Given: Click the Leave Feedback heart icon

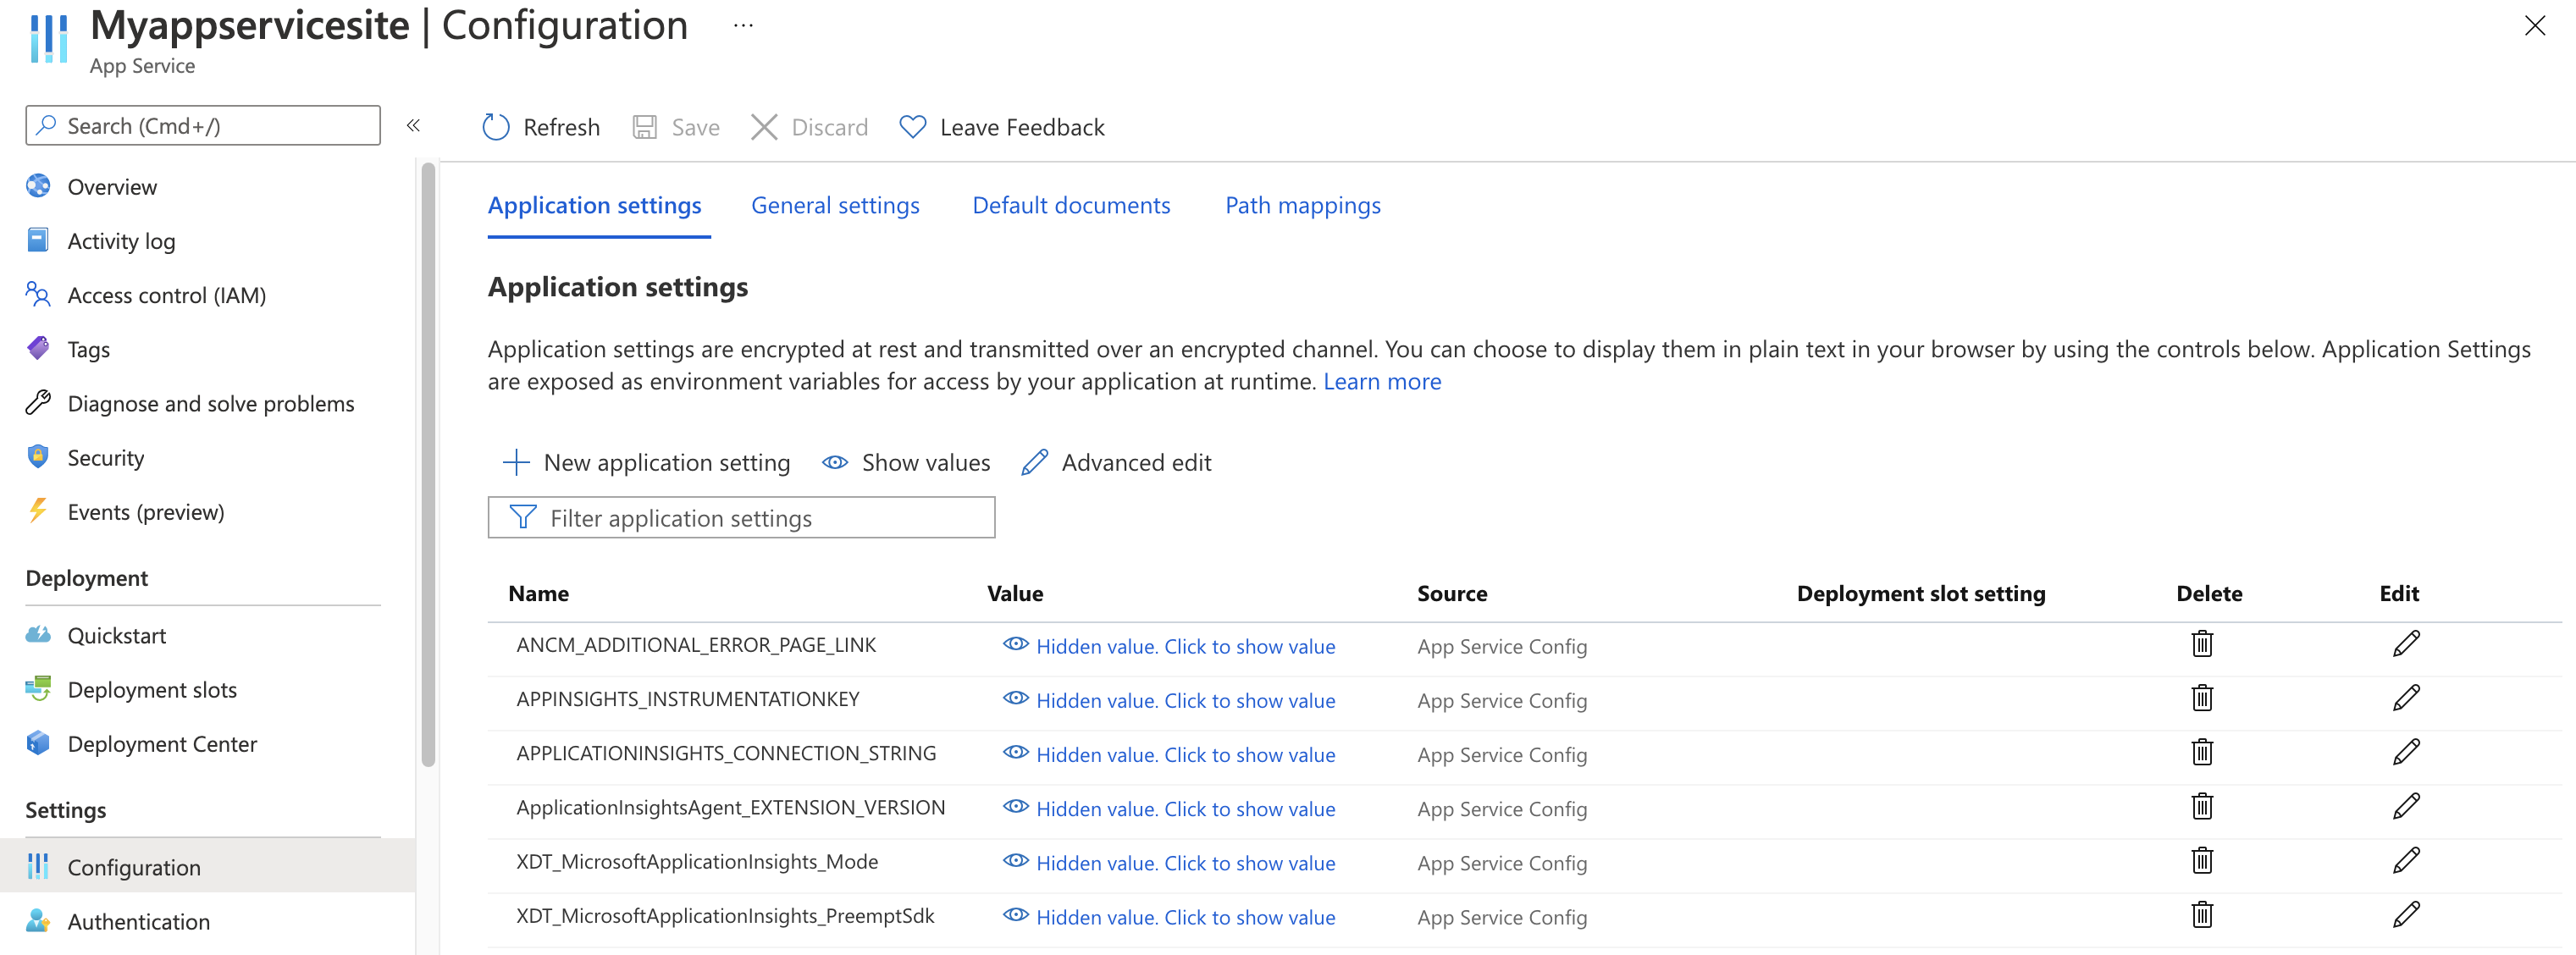Looking at the screenshot, I should pyautogui.click(x=915, y=126).
